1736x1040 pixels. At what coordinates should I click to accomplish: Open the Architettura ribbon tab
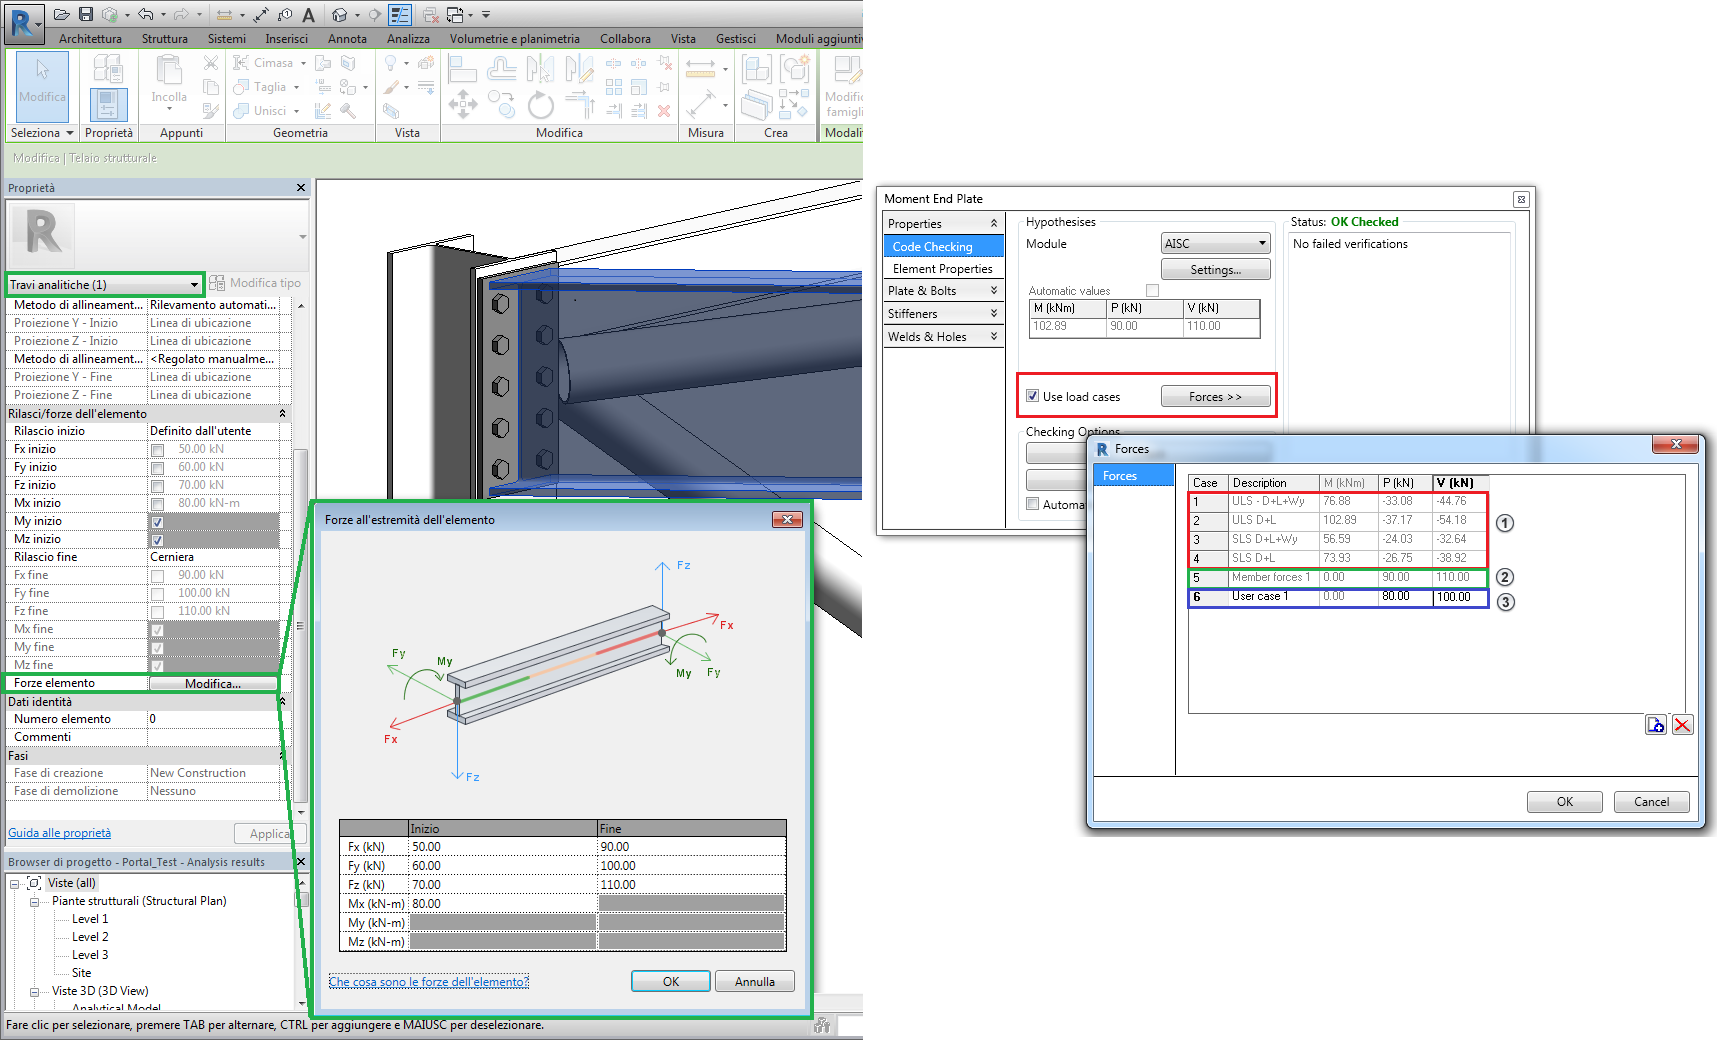(90, 38)
